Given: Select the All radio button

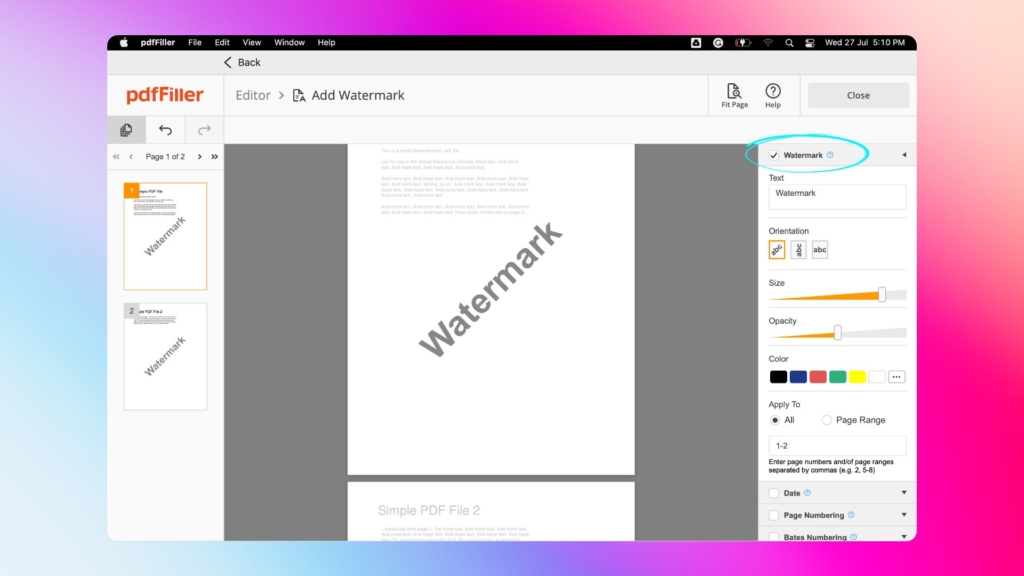Looking at the screenshot, I should click(775, 420).
